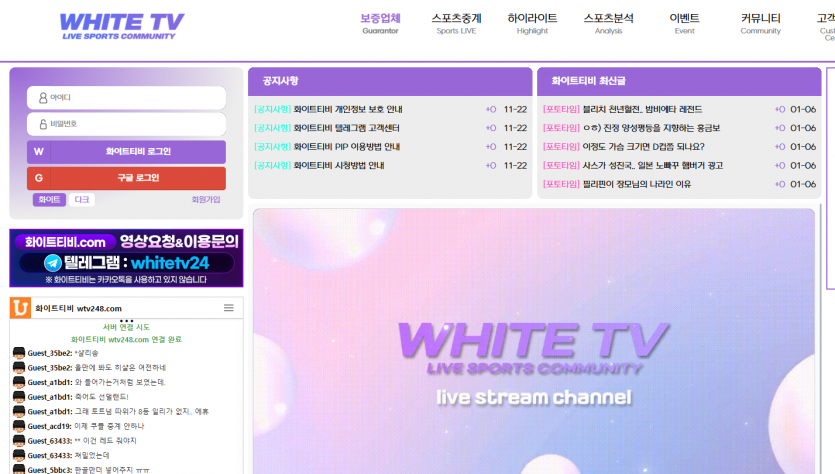Click the 아이디 username input field
The image size is (835, 474).
point(126,98)
